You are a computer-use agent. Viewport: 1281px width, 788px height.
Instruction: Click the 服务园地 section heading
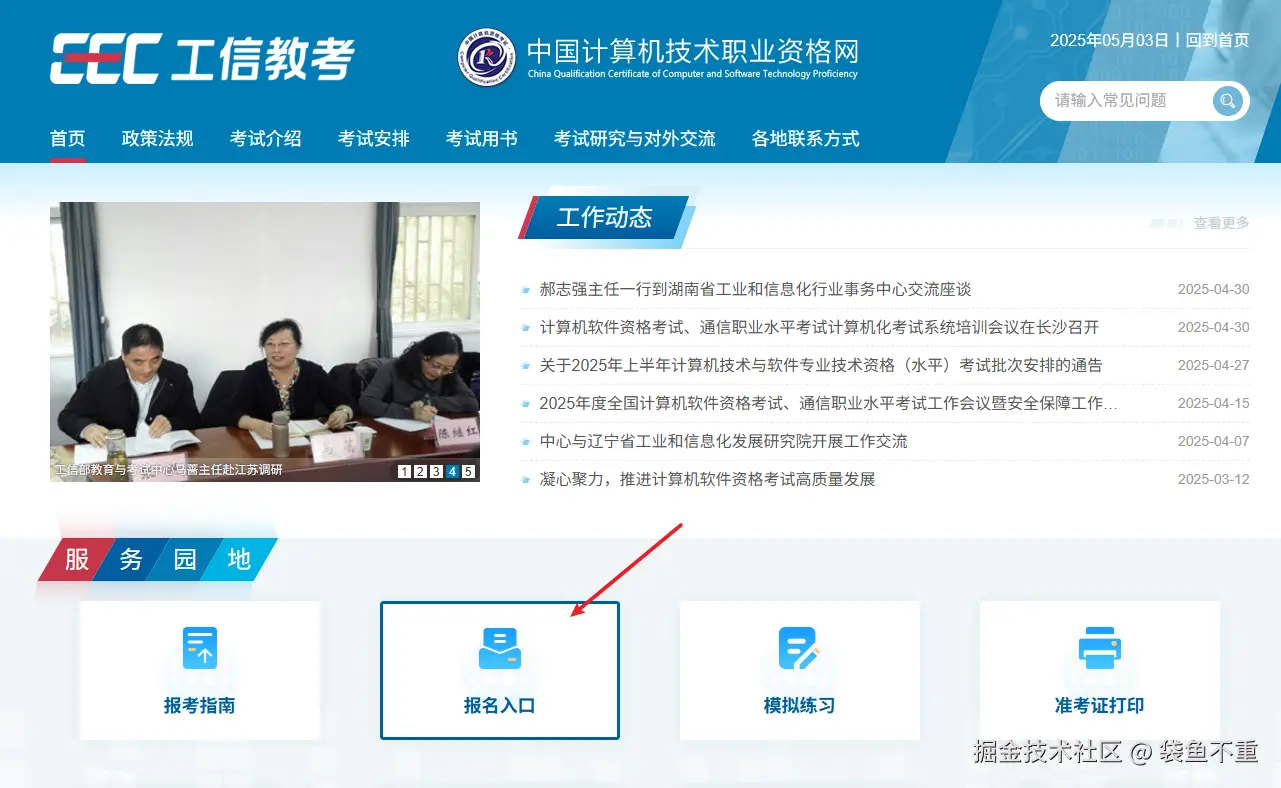(158, 559)
